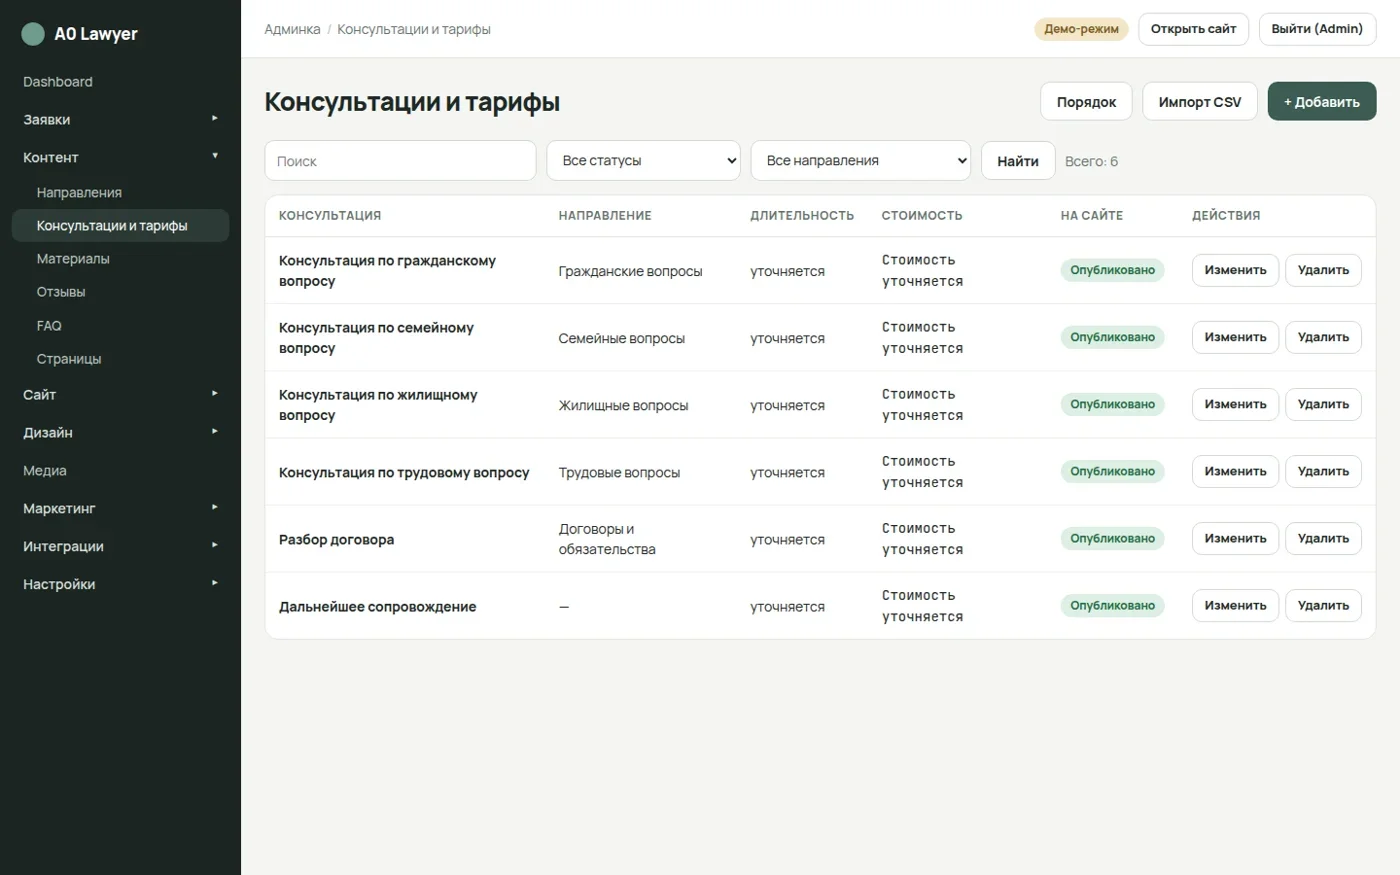Expand the Дизайн sidebar section
Viewport: 1400px width, 875px height.
pyautogui.click(x=120, y=433)
